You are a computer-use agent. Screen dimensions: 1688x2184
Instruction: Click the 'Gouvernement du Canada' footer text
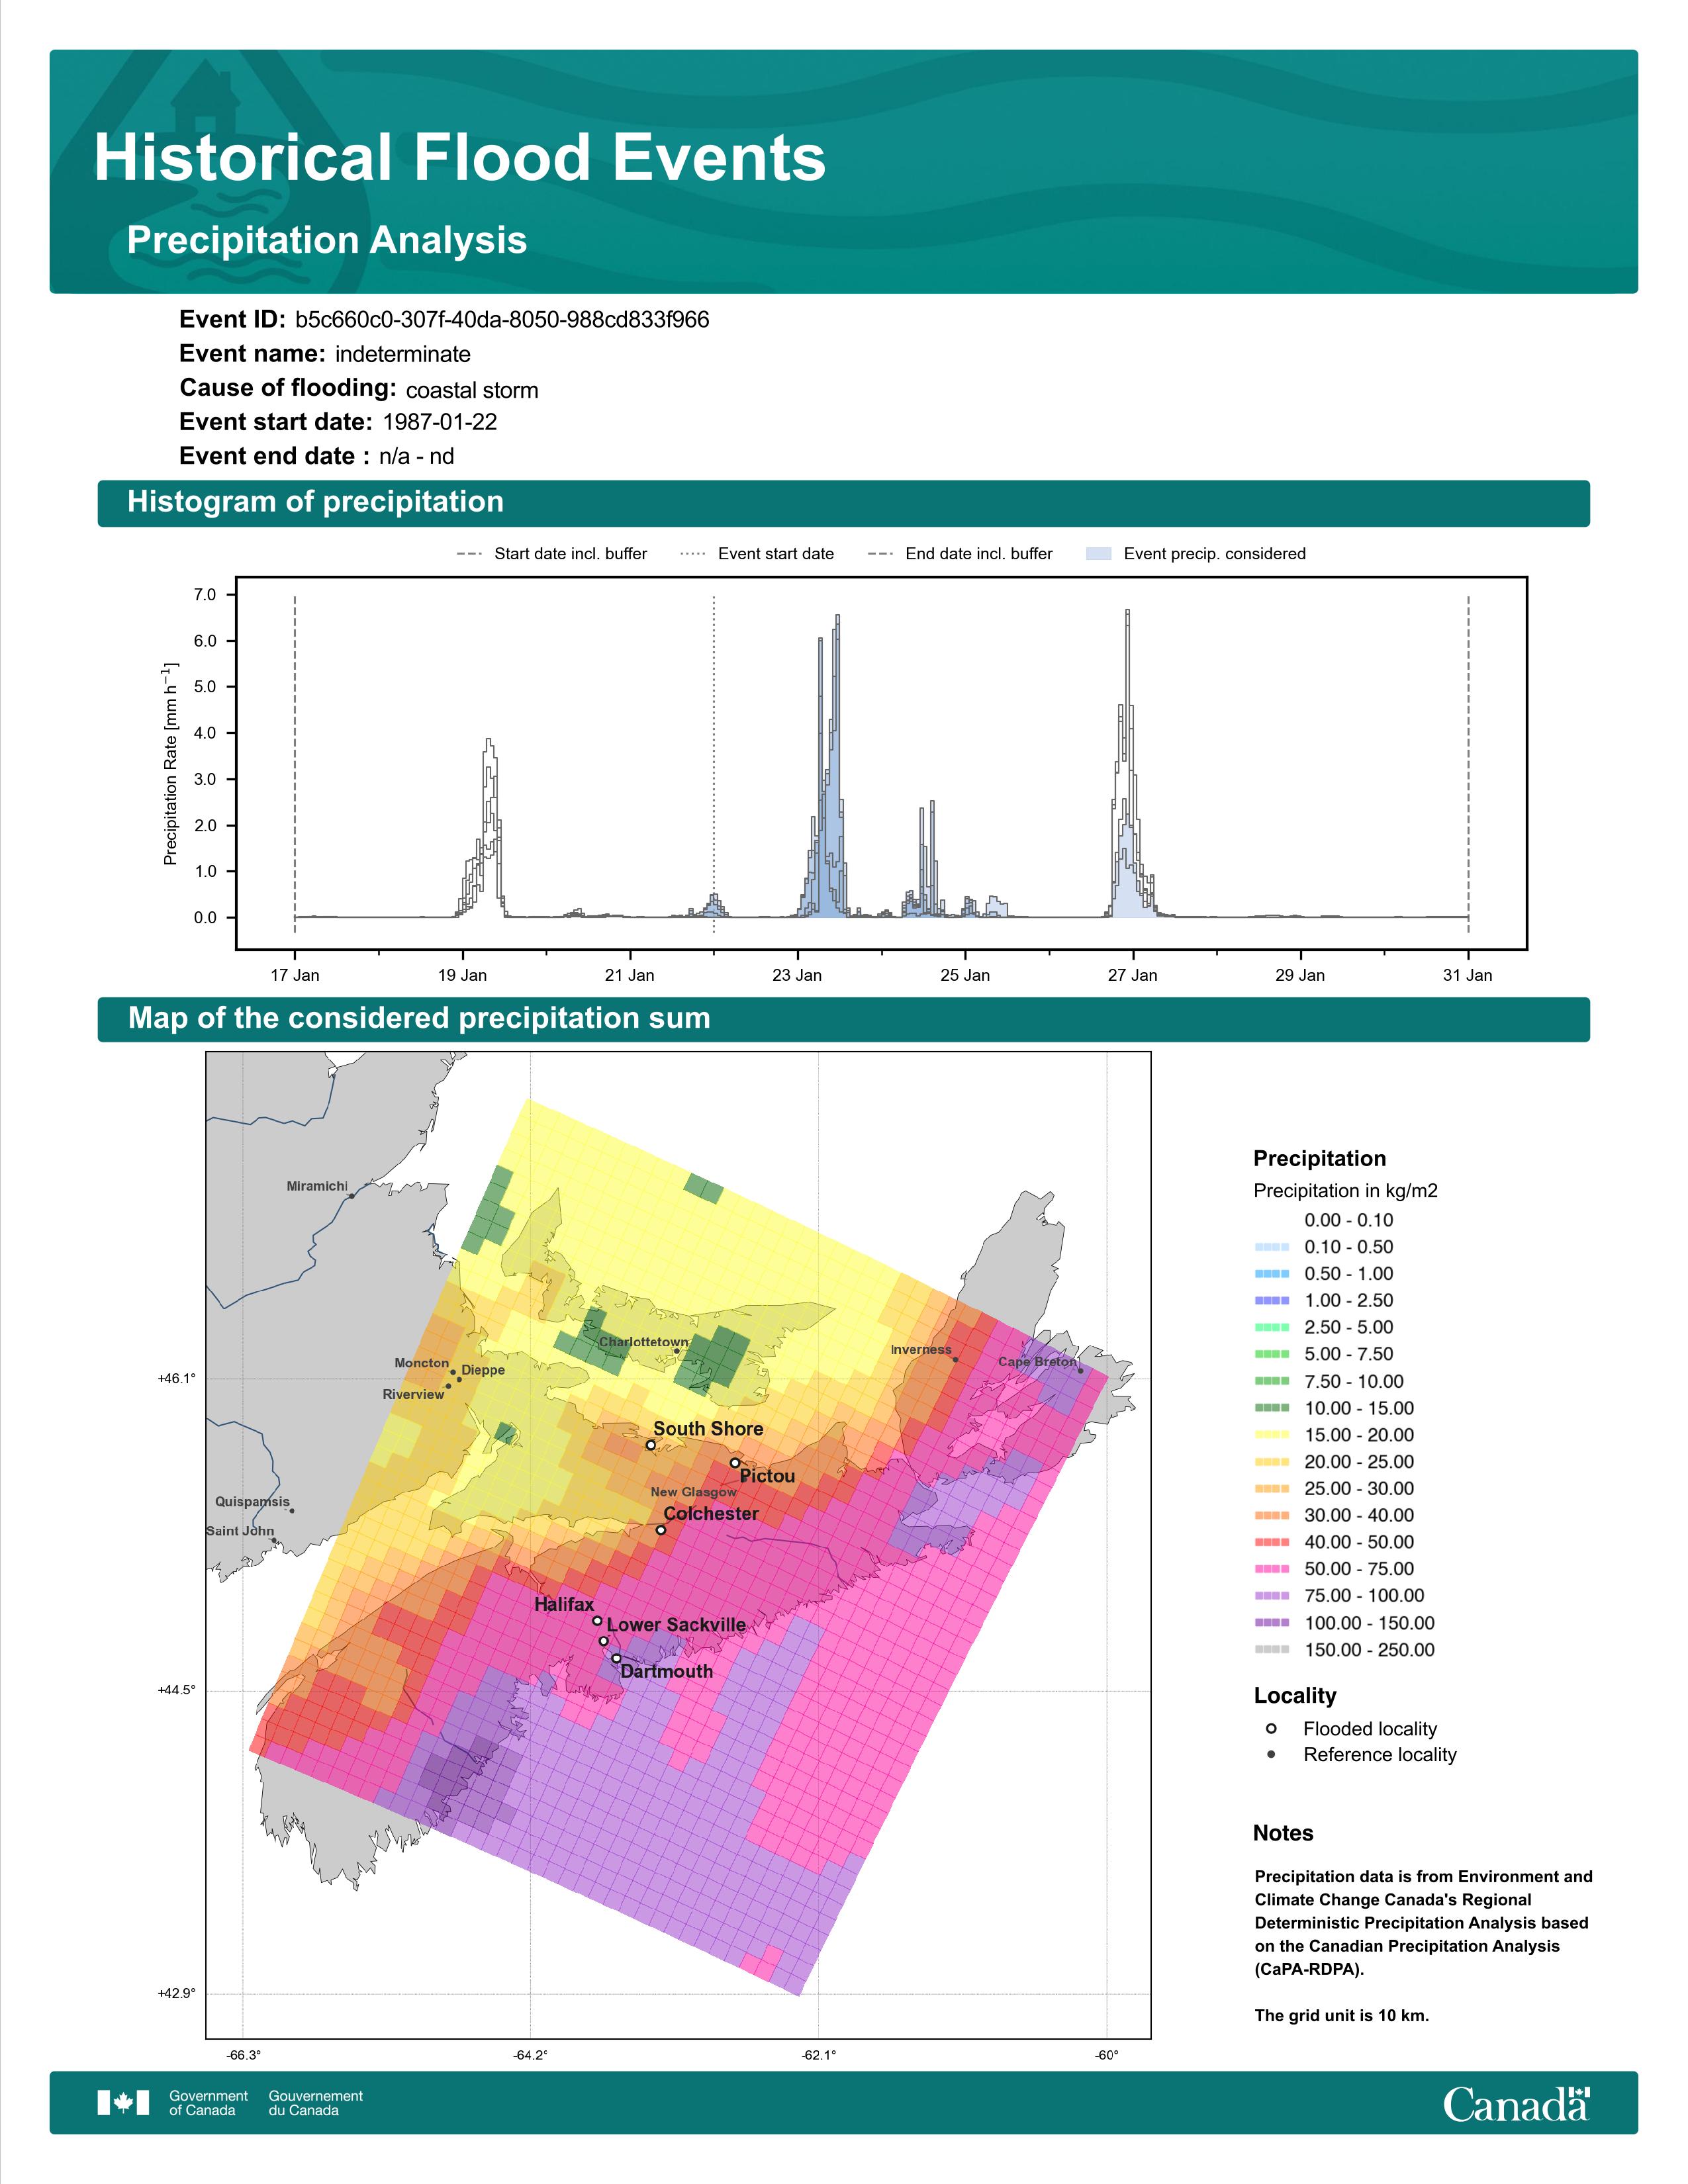pos(316,2103)
